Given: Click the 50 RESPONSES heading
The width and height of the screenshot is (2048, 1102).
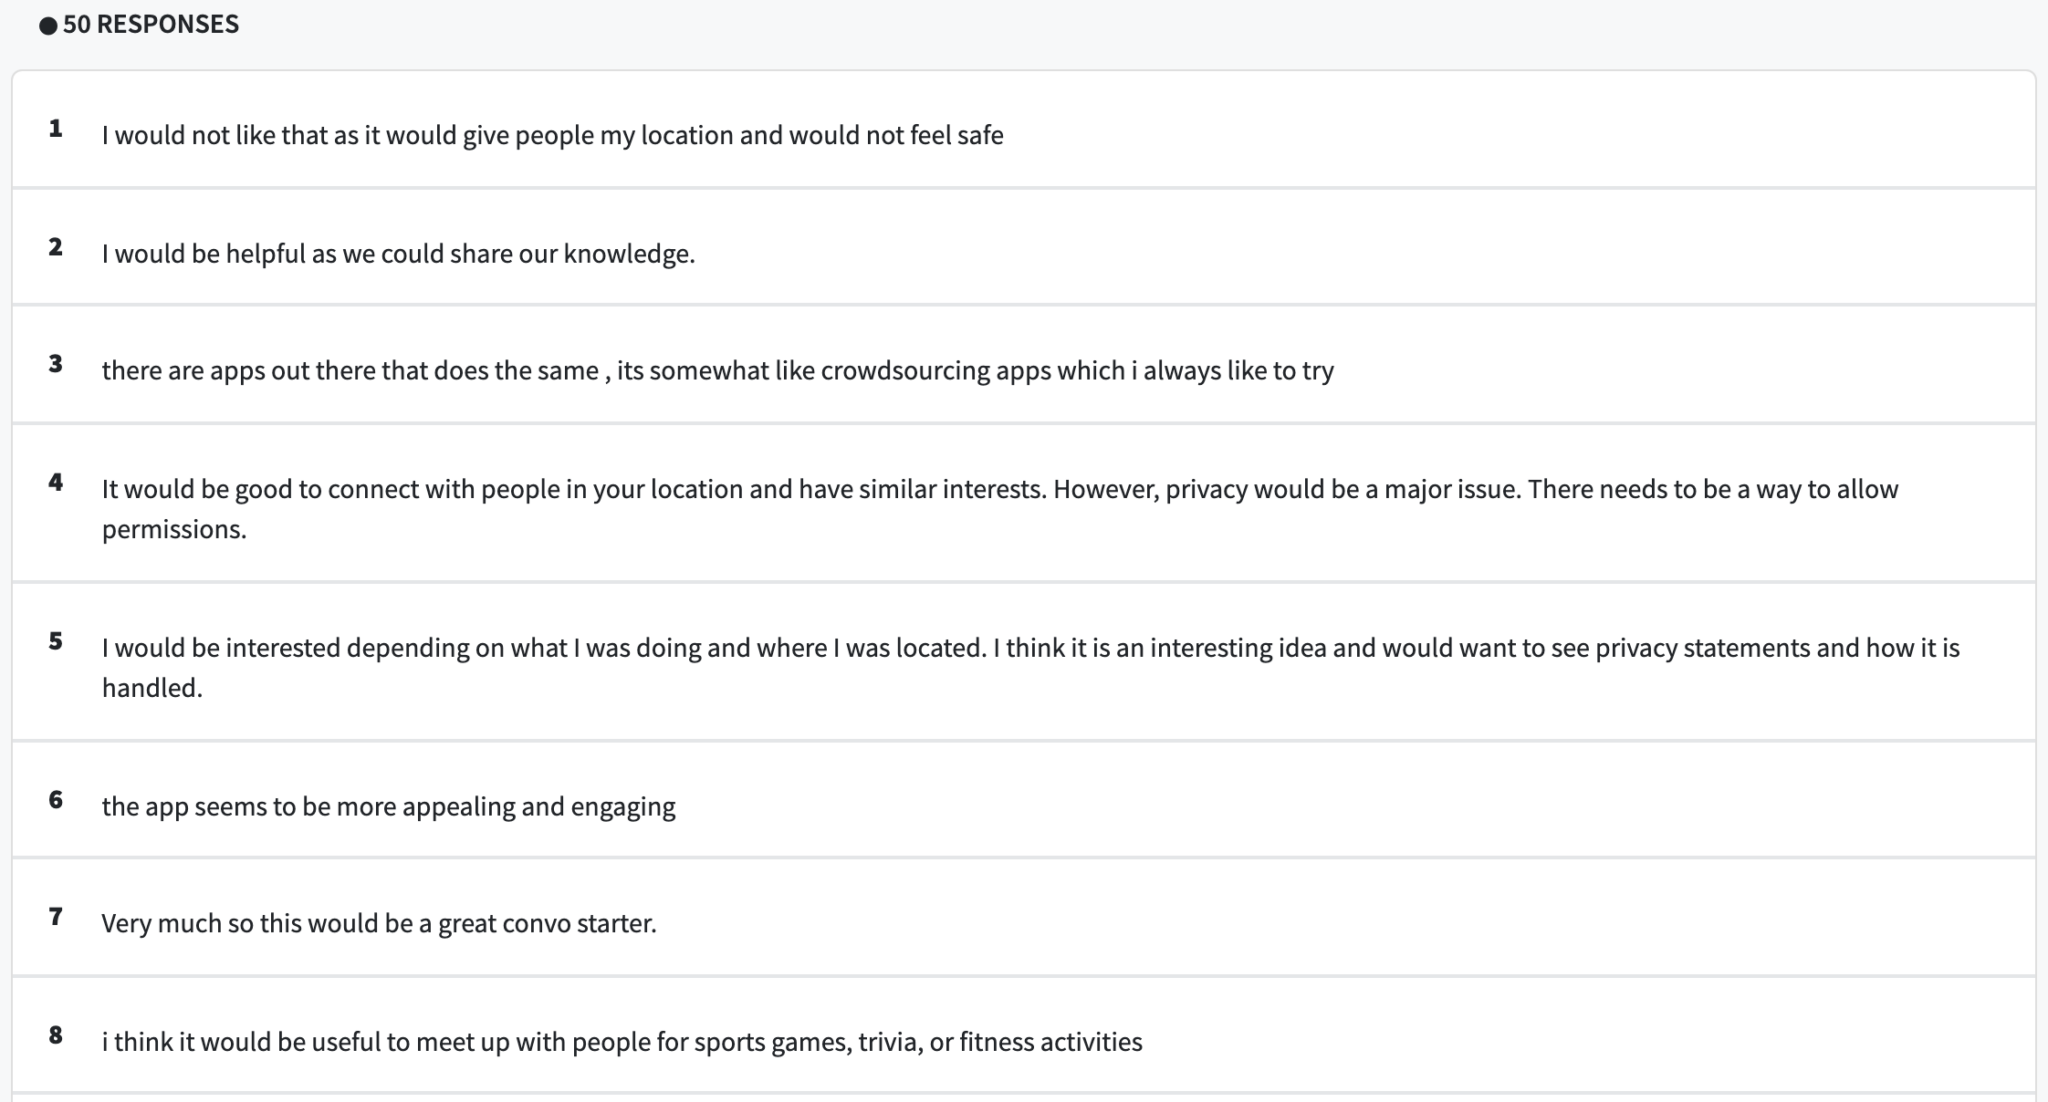Looking at the screenshot, I should (151, 25).
